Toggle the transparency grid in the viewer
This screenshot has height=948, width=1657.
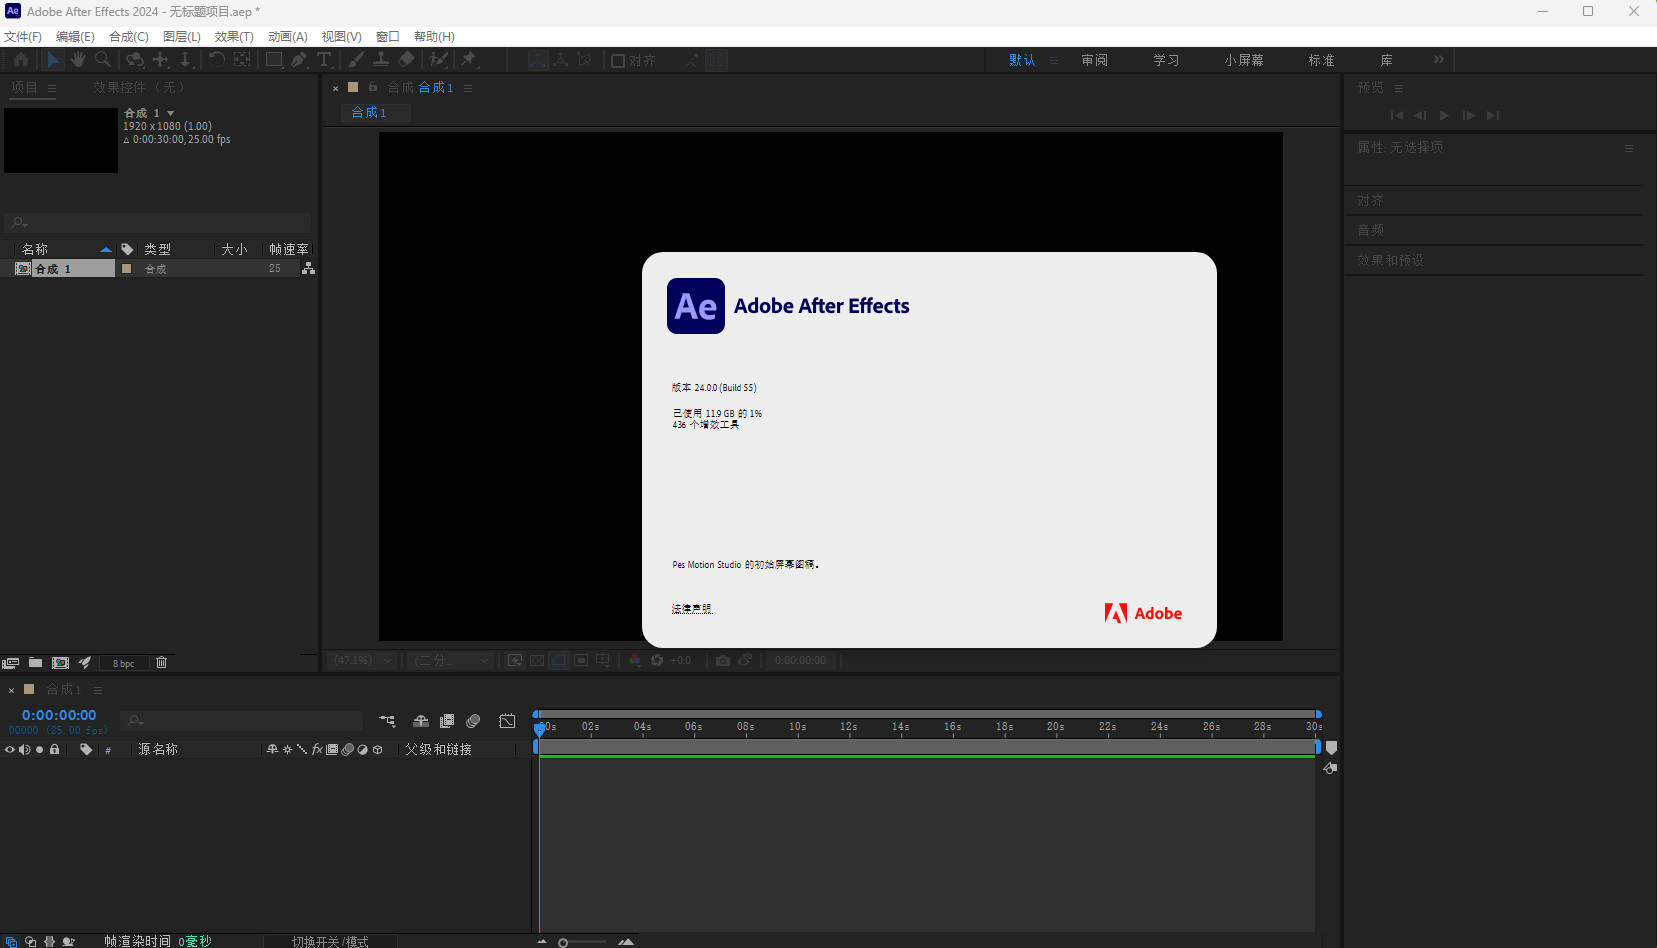537,660
